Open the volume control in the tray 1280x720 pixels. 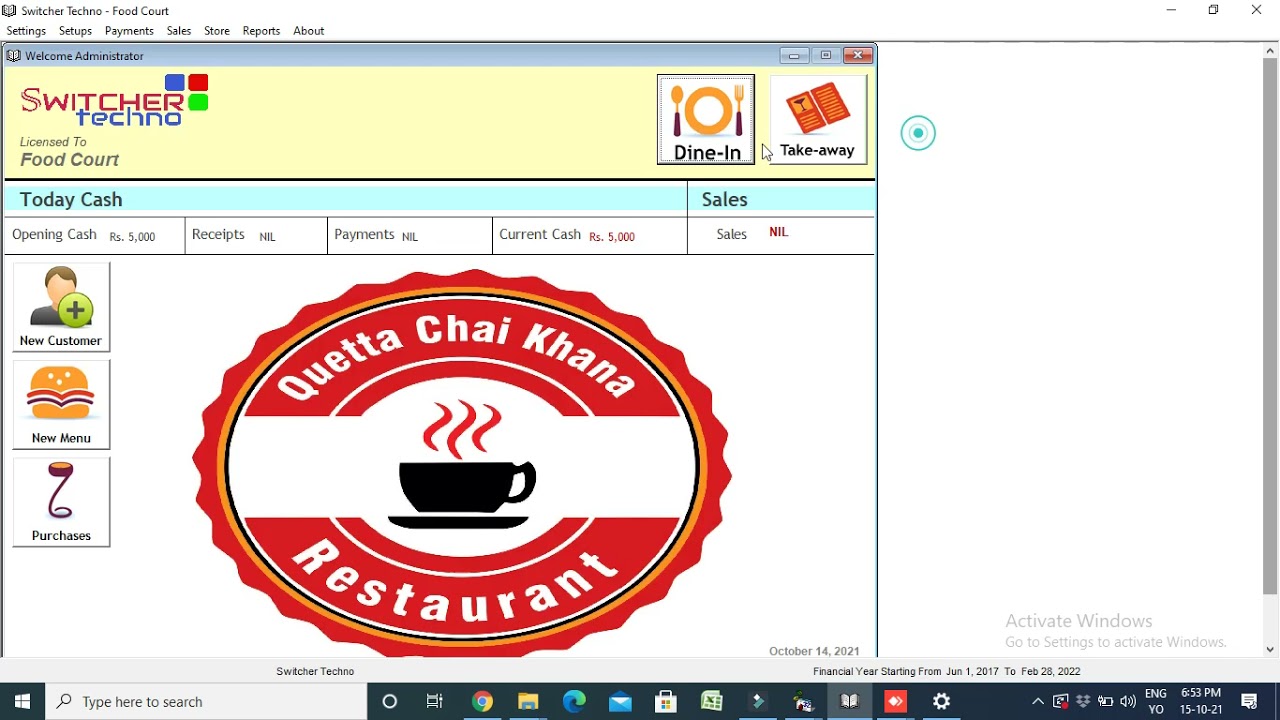click(x=1129, y=702)
